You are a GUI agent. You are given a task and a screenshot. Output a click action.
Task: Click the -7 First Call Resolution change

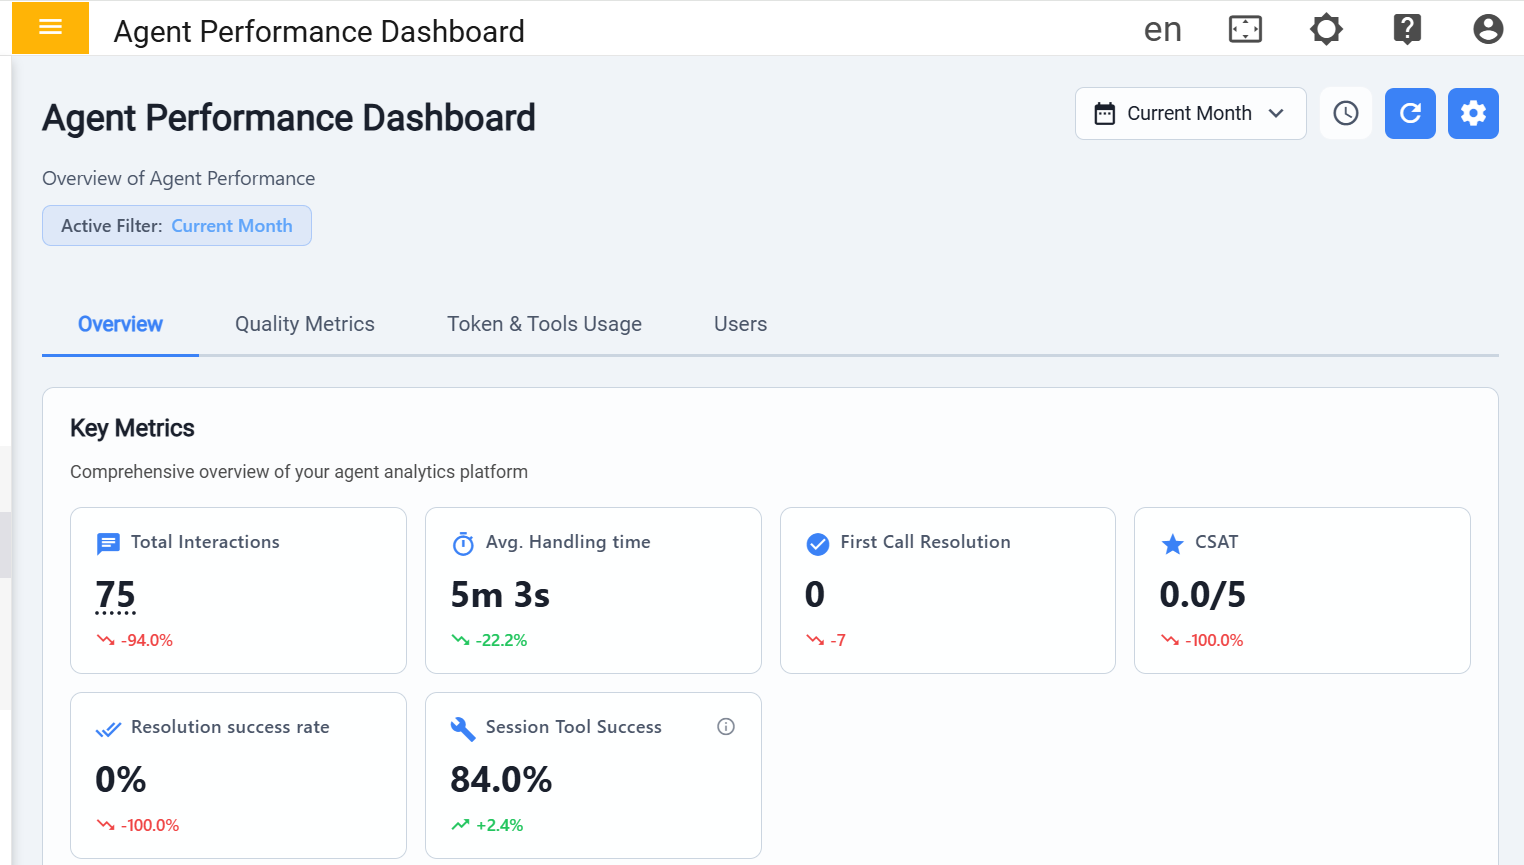pyautogui.click(x=838, y=640)
